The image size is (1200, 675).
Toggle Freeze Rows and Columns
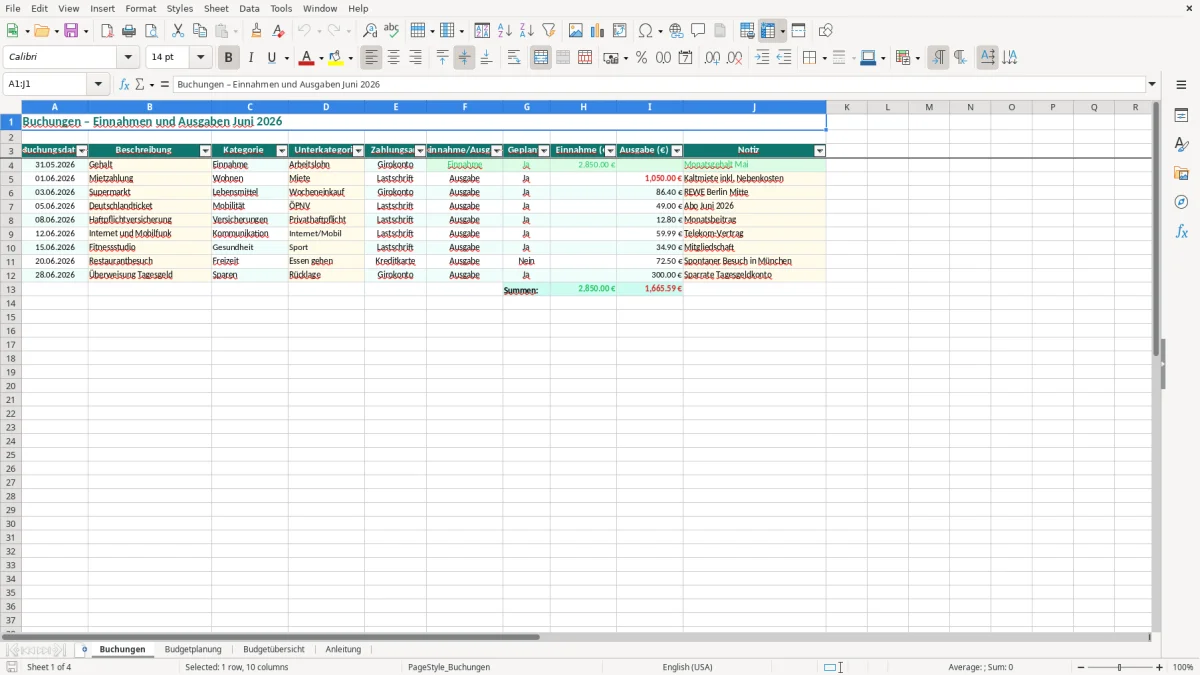click(x=768, y=31)
